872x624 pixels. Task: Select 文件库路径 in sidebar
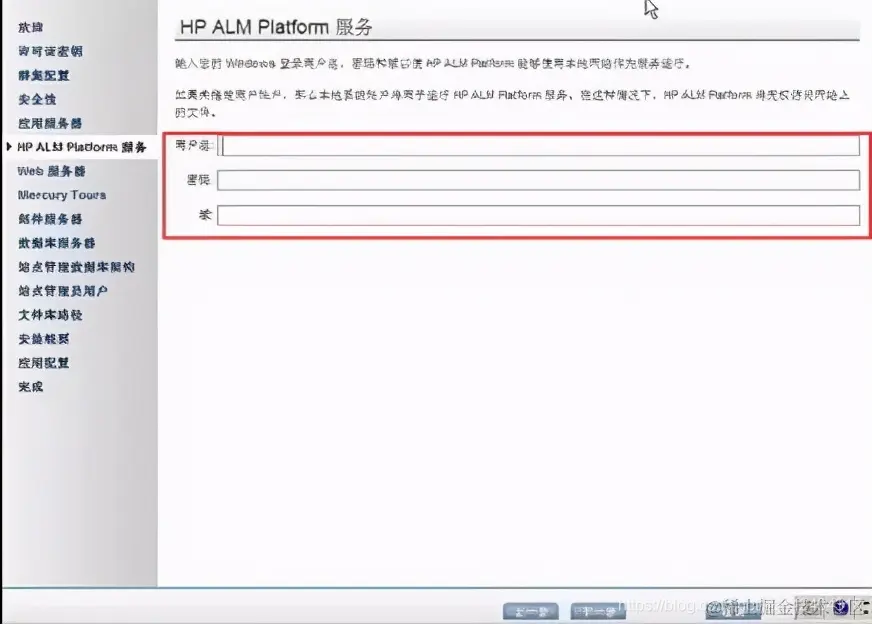point(50,314)
